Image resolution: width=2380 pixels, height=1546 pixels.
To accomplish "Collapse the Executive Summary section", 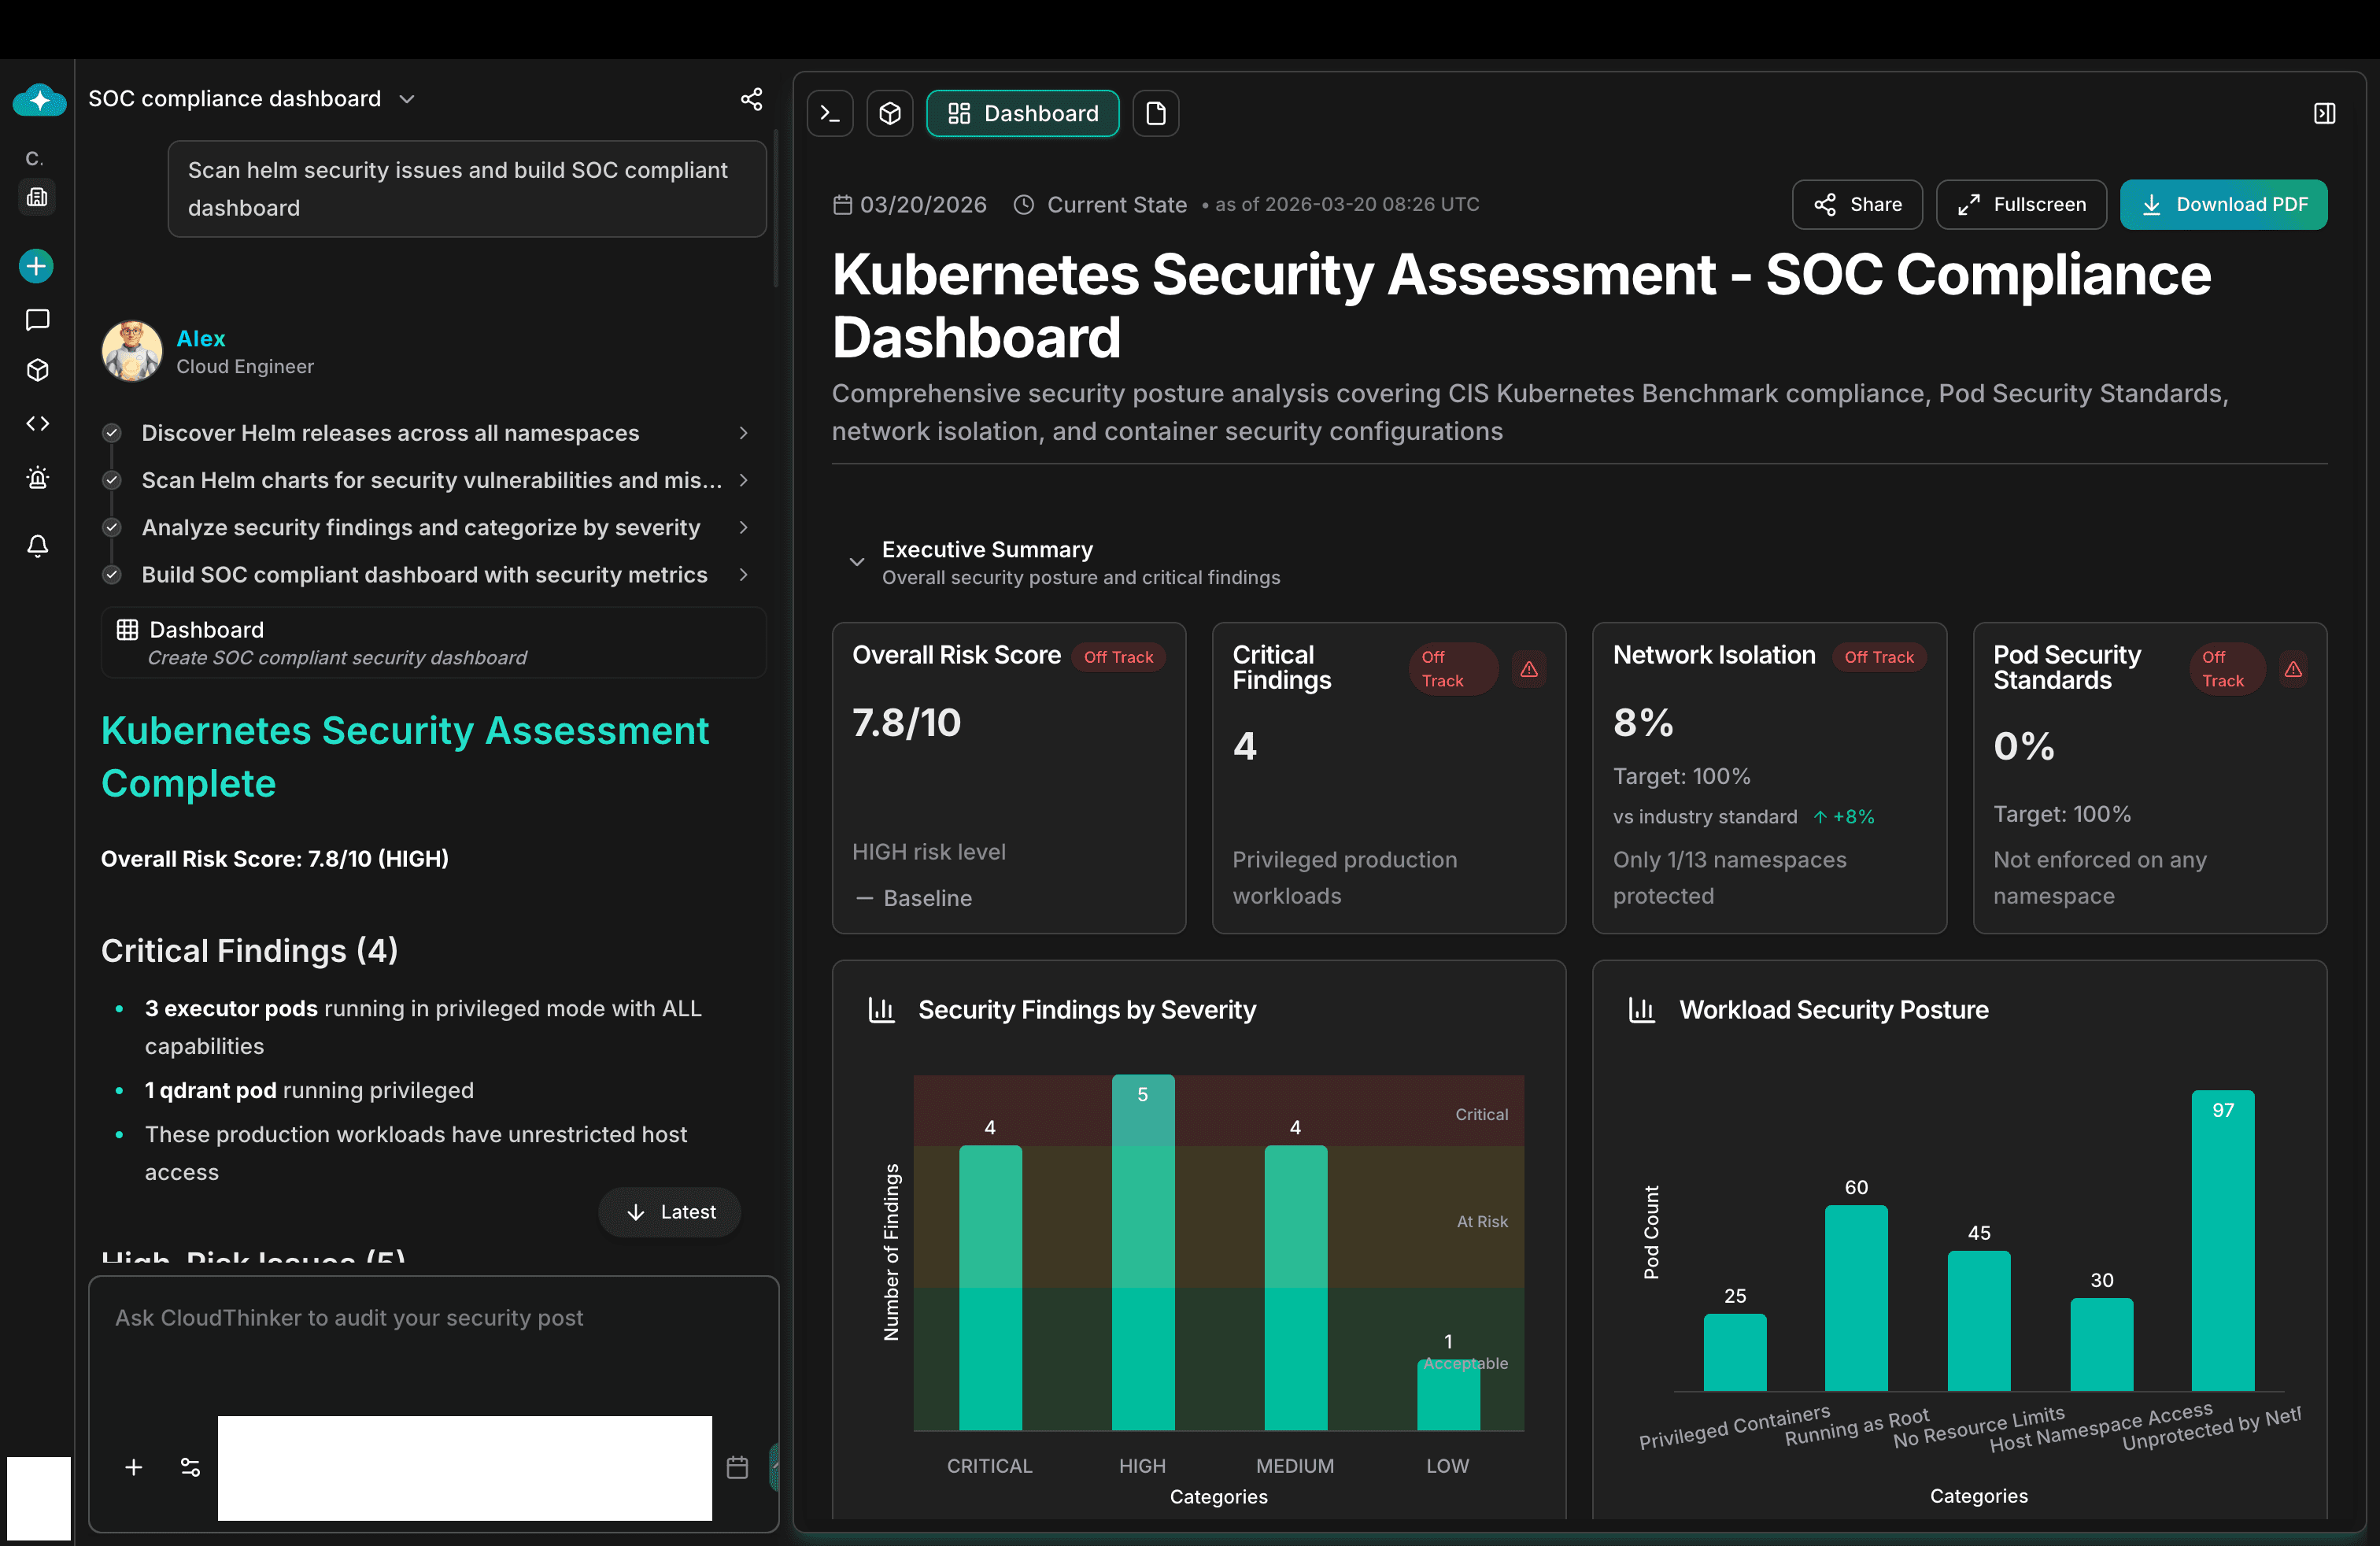I will coord(856,561).
